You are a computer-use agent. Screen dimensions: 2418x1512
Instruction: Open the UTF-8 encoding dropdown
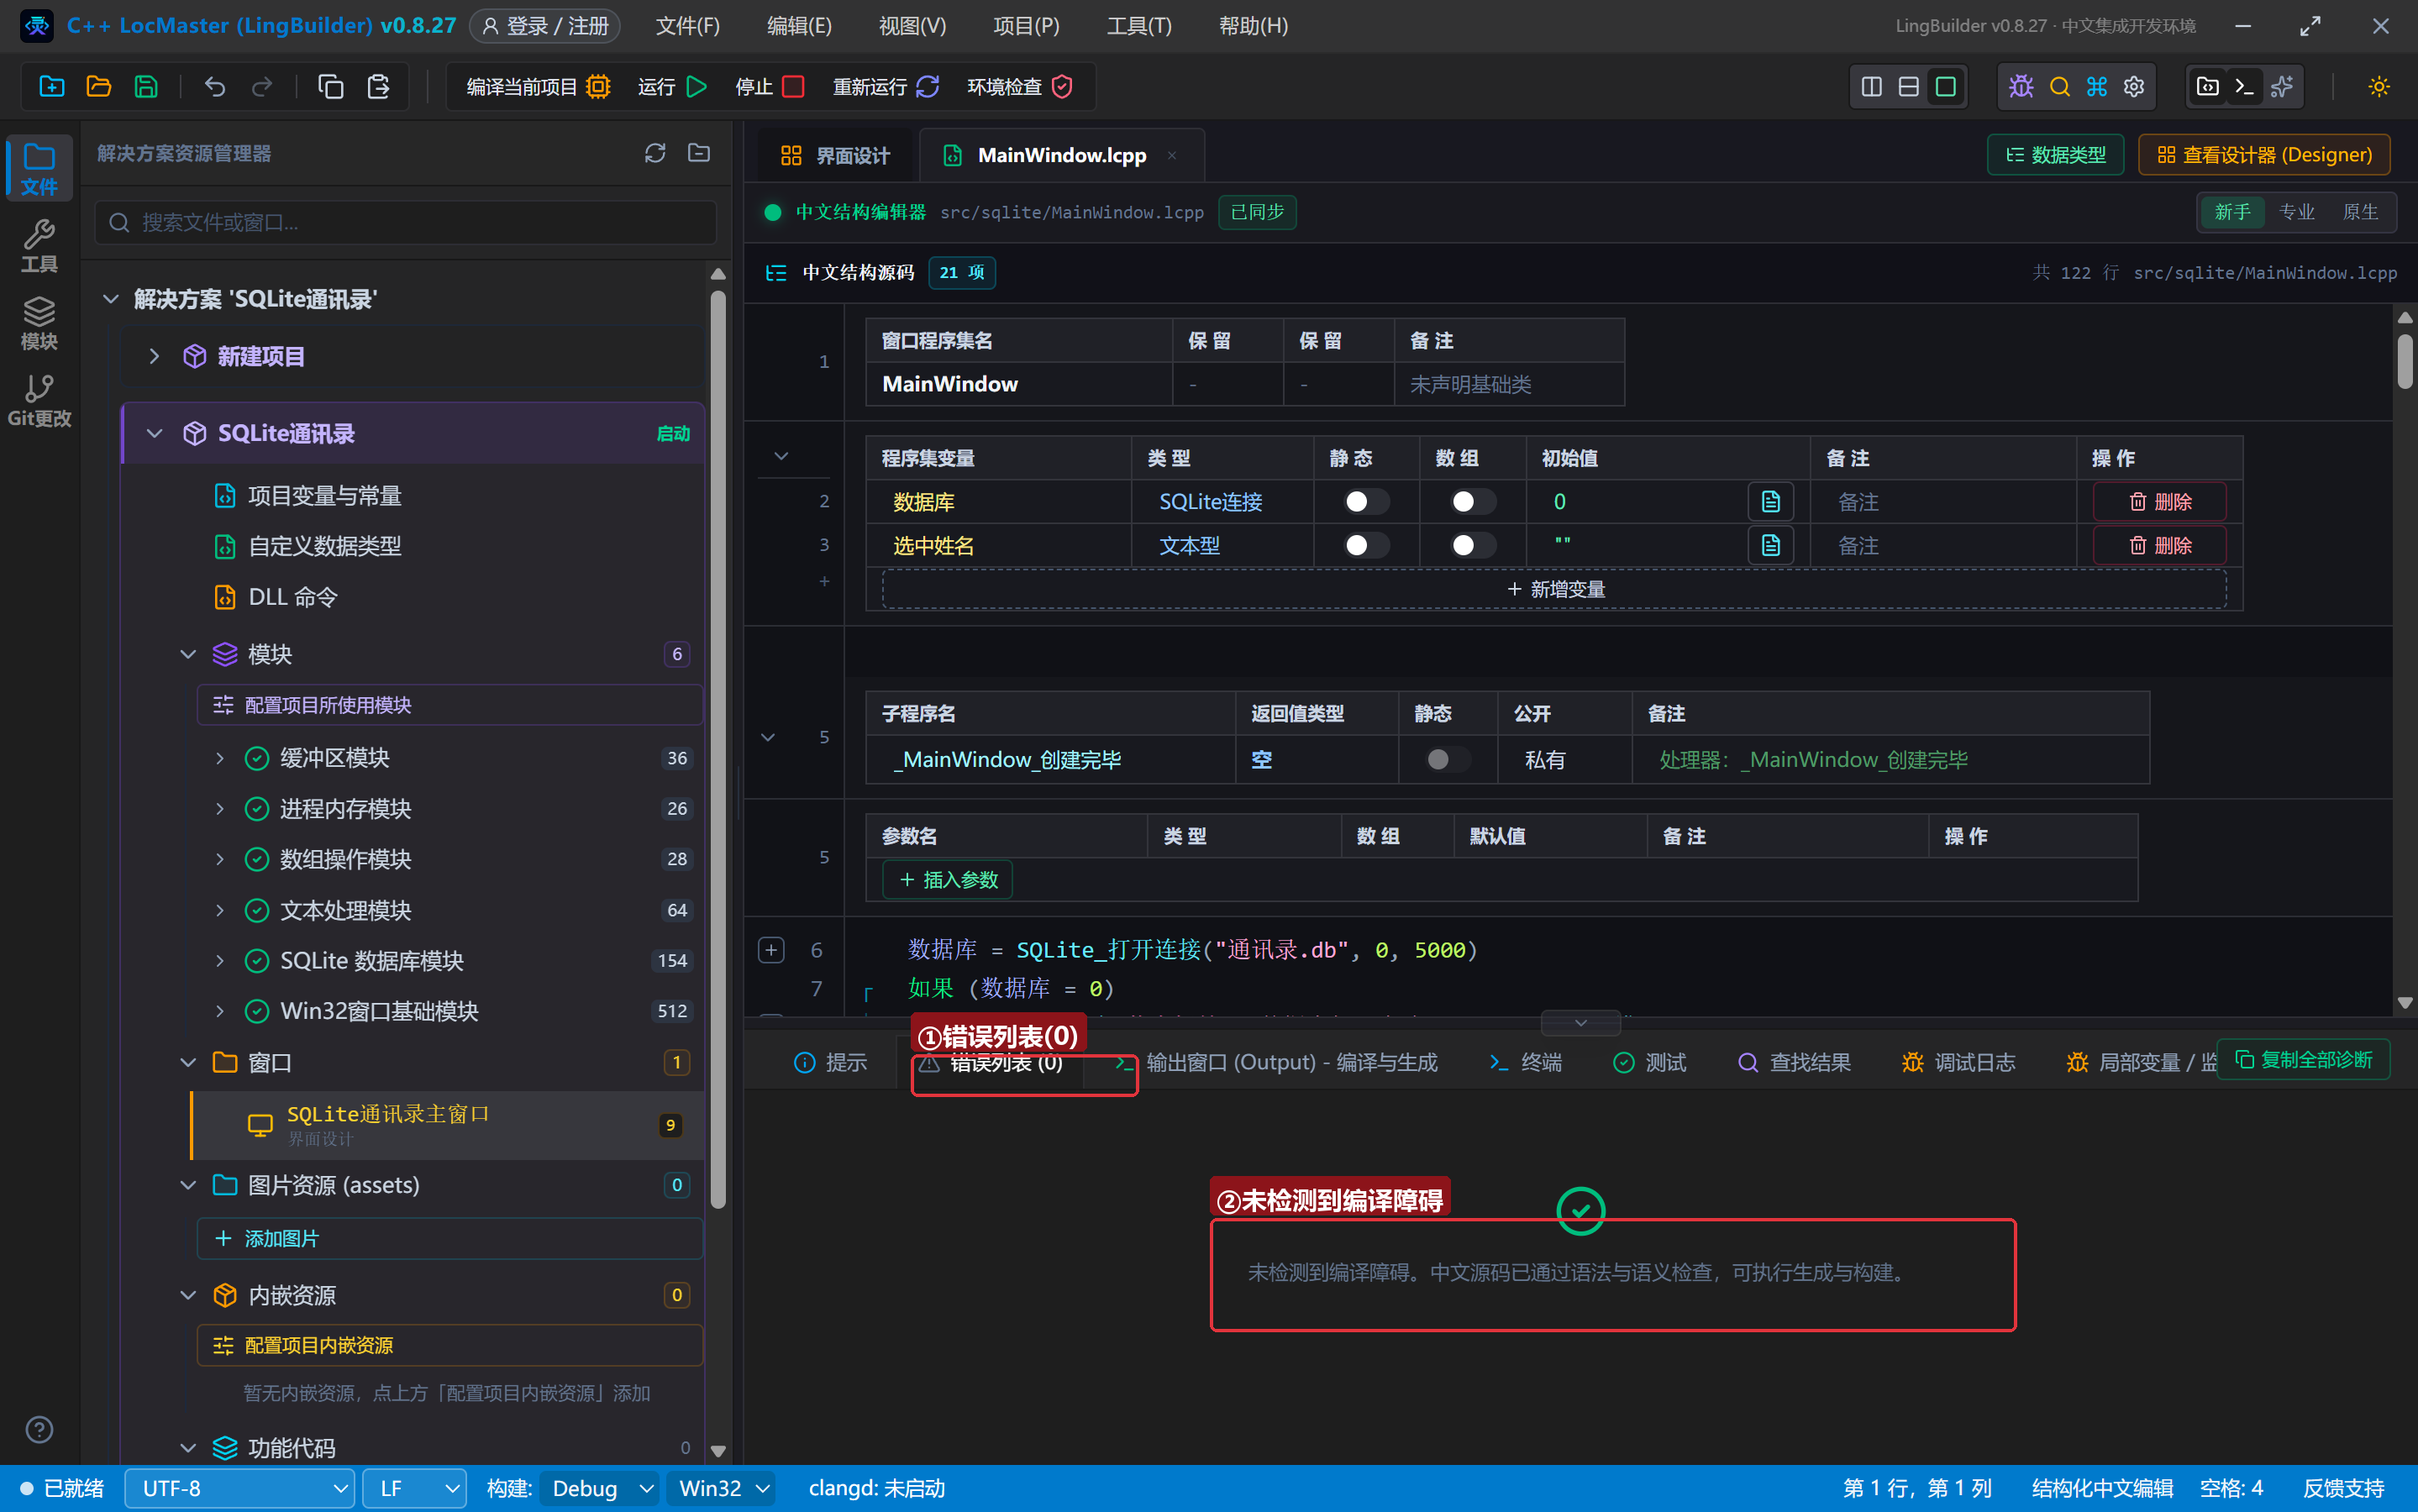tap(240, 1488)
